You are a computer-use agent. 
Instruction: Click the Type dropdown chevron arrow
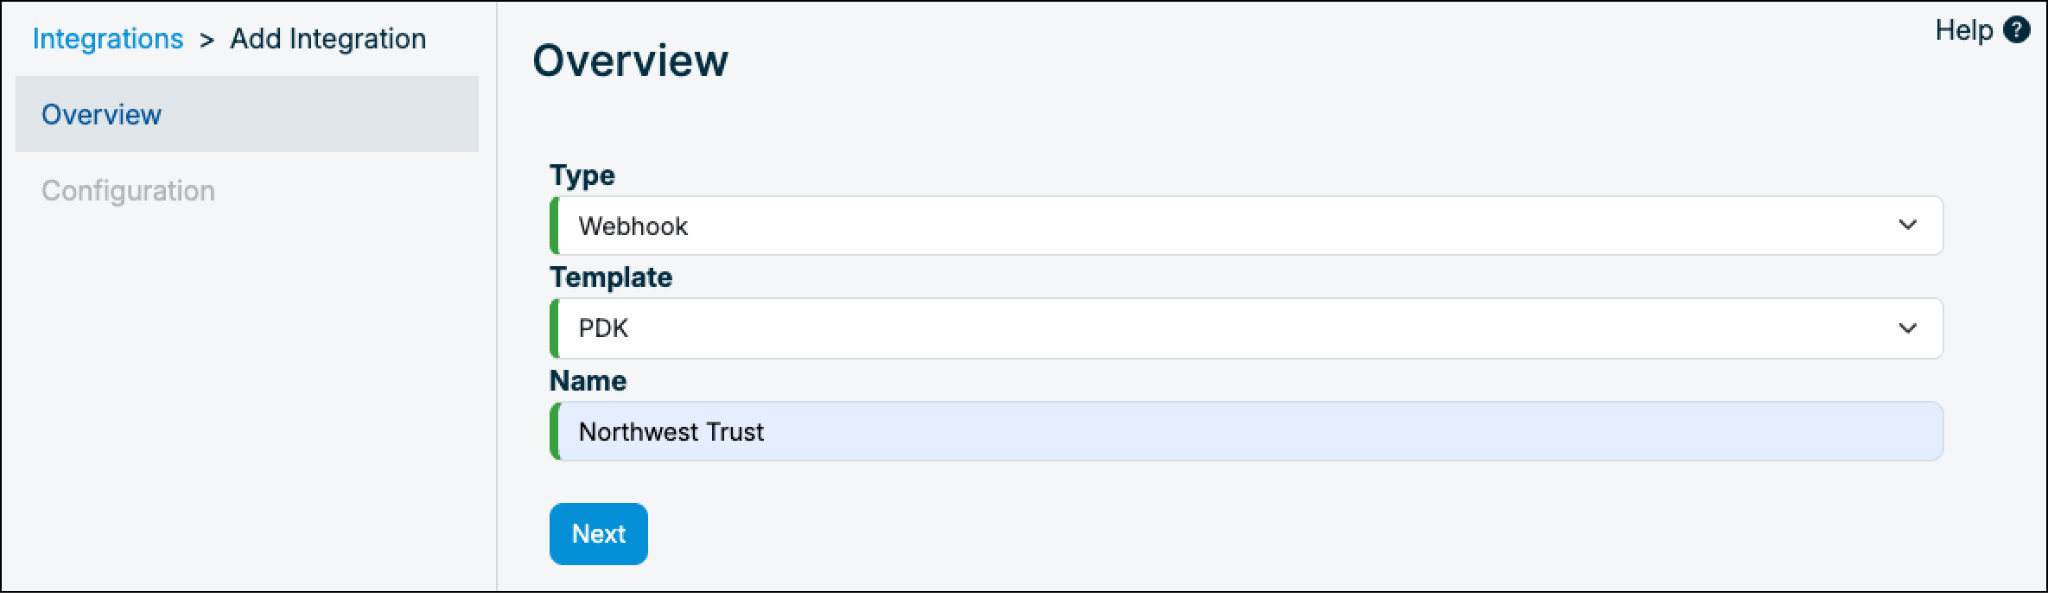[x=1908, y=225]
